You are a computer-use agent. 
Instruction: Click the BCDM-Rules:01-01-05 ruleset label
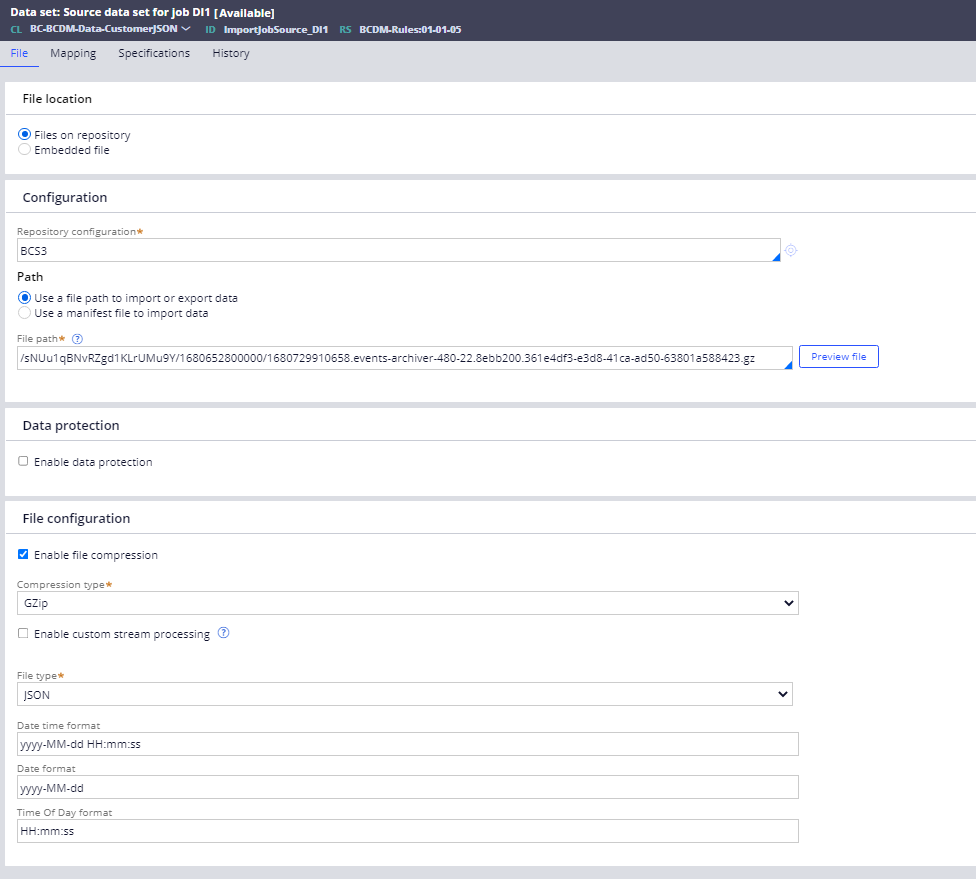click(413, 29)
